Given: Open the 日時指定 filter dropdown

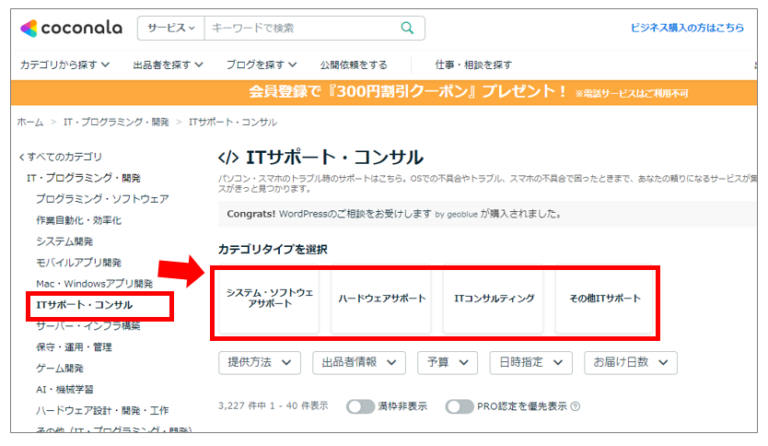Looking at the screenshot, I should [x=530, y=363].
